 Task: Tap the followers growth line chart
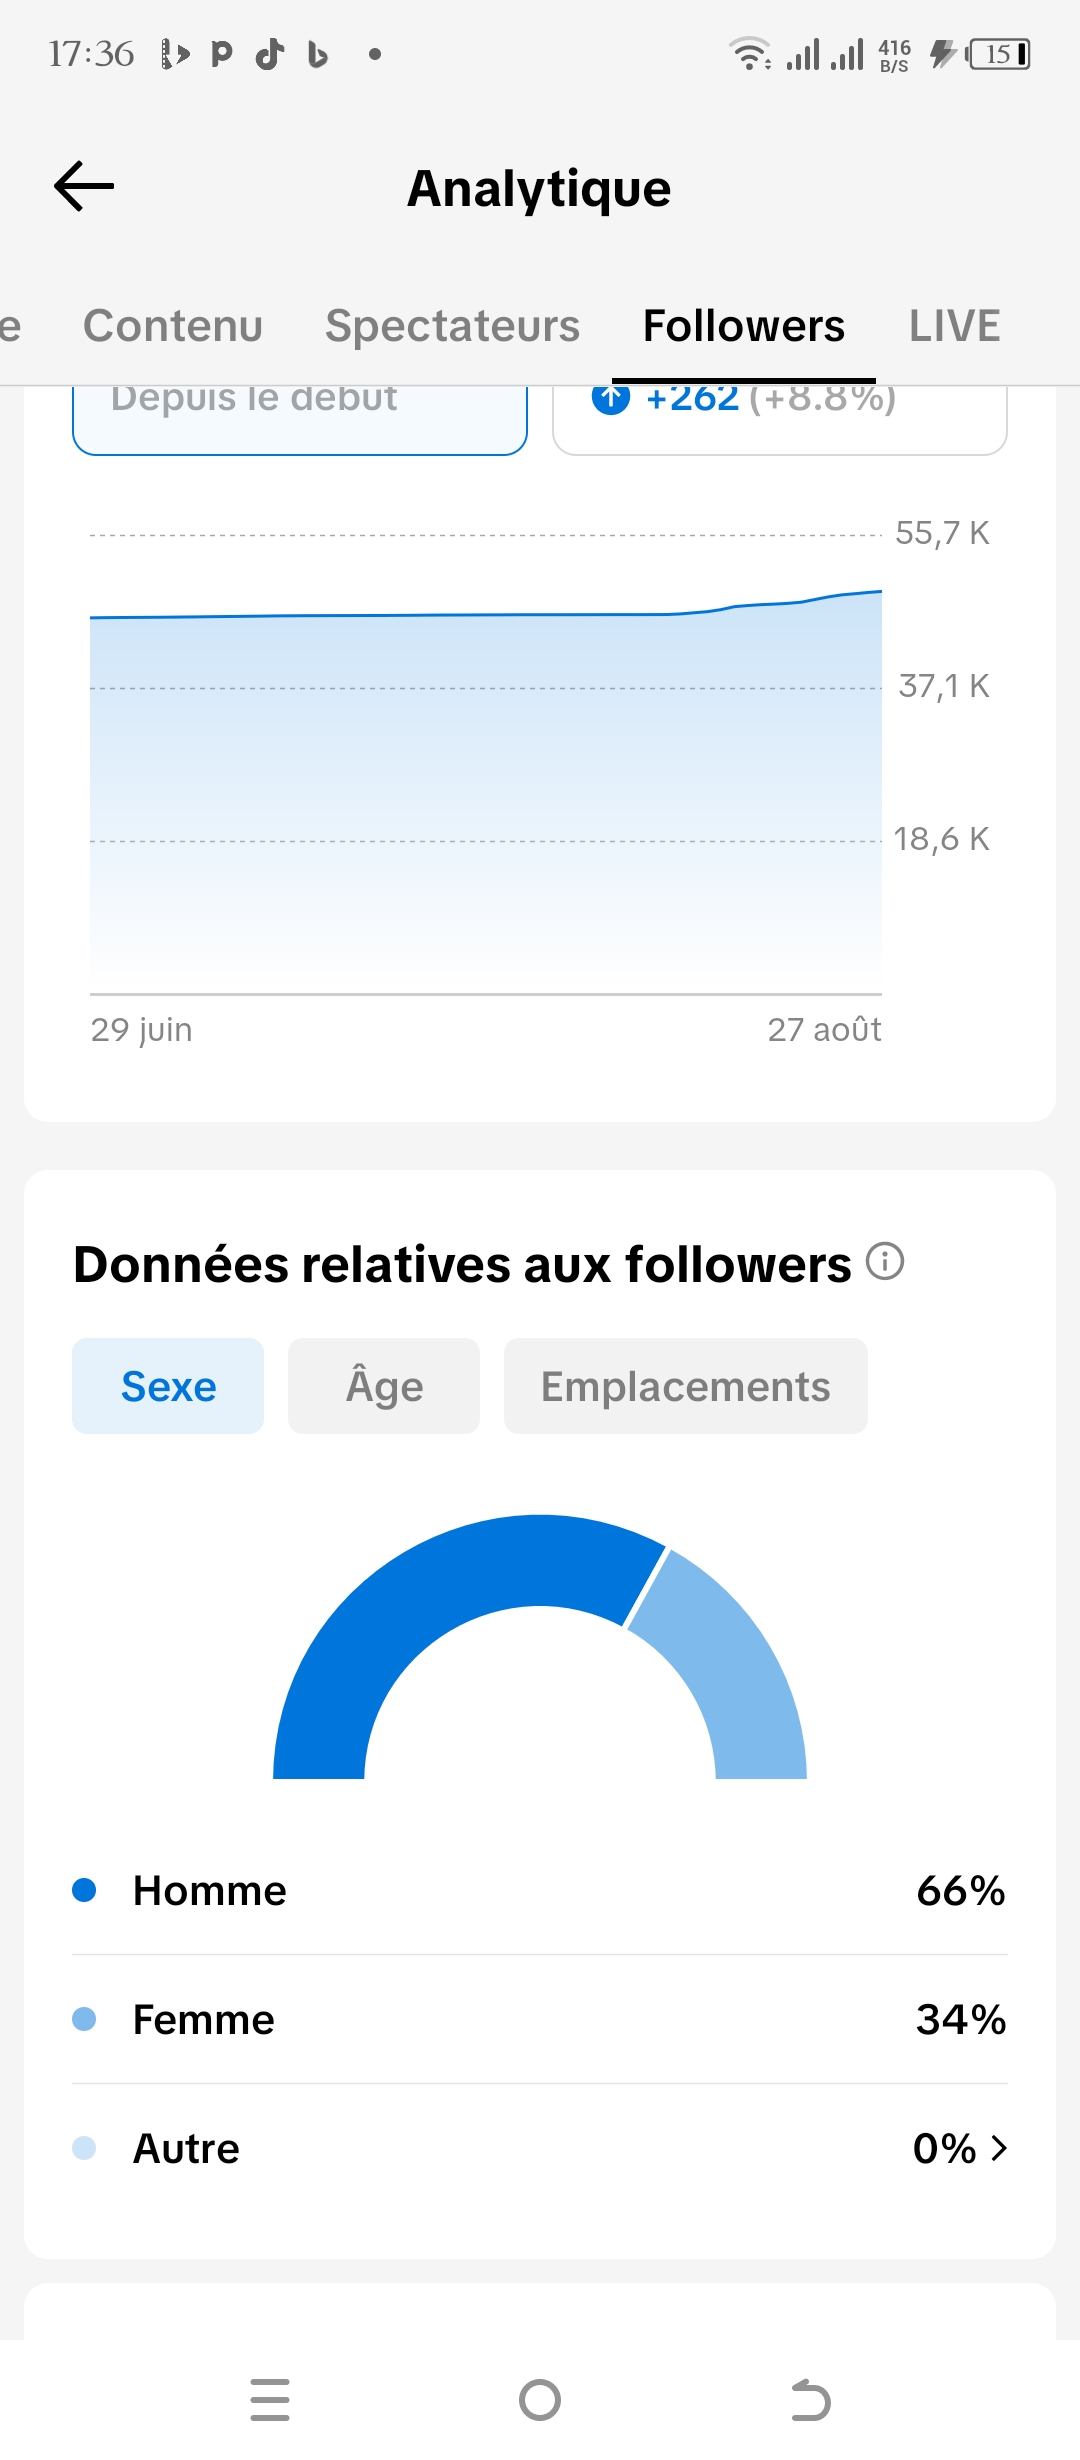tap(486, 762)
